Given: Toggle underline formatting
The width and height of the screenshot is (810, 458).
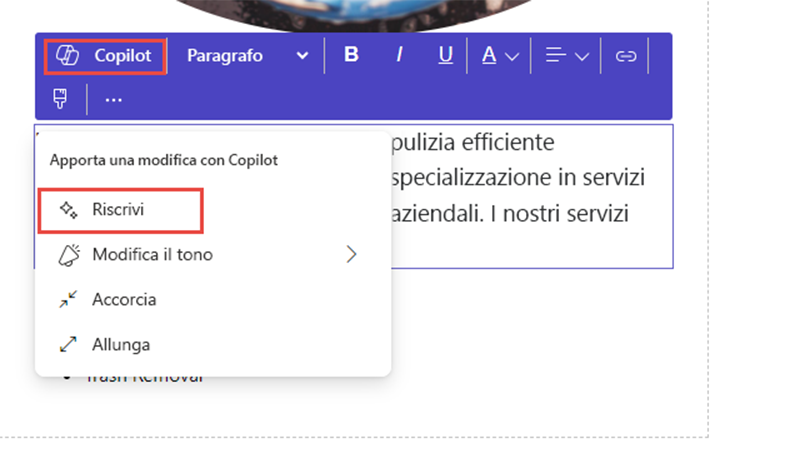Looking at the screenshot, I should point(445,55).
